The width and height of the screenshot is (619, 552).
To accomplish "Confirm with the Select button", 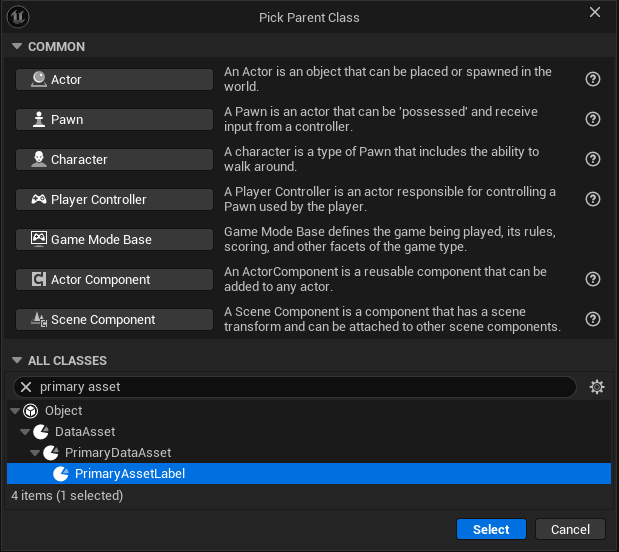I will coord(491,529).
